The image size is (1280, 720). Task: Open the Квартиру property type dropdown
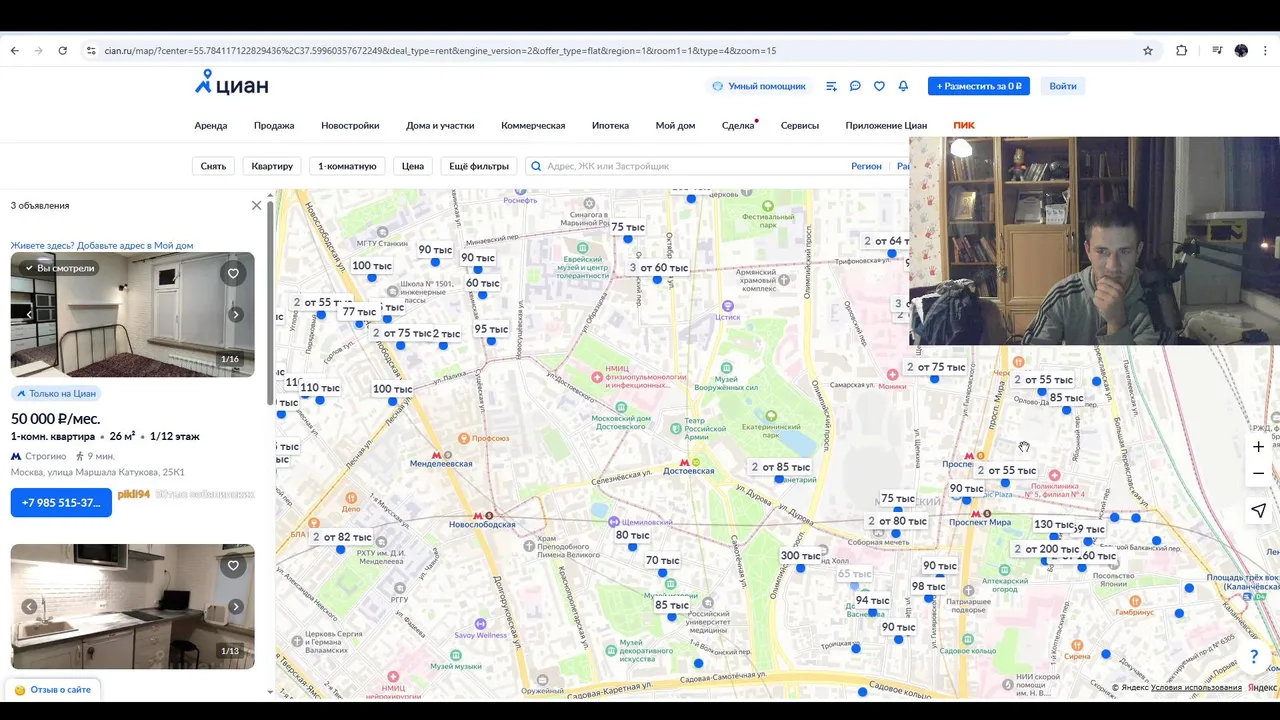click(x=272, y=166)
